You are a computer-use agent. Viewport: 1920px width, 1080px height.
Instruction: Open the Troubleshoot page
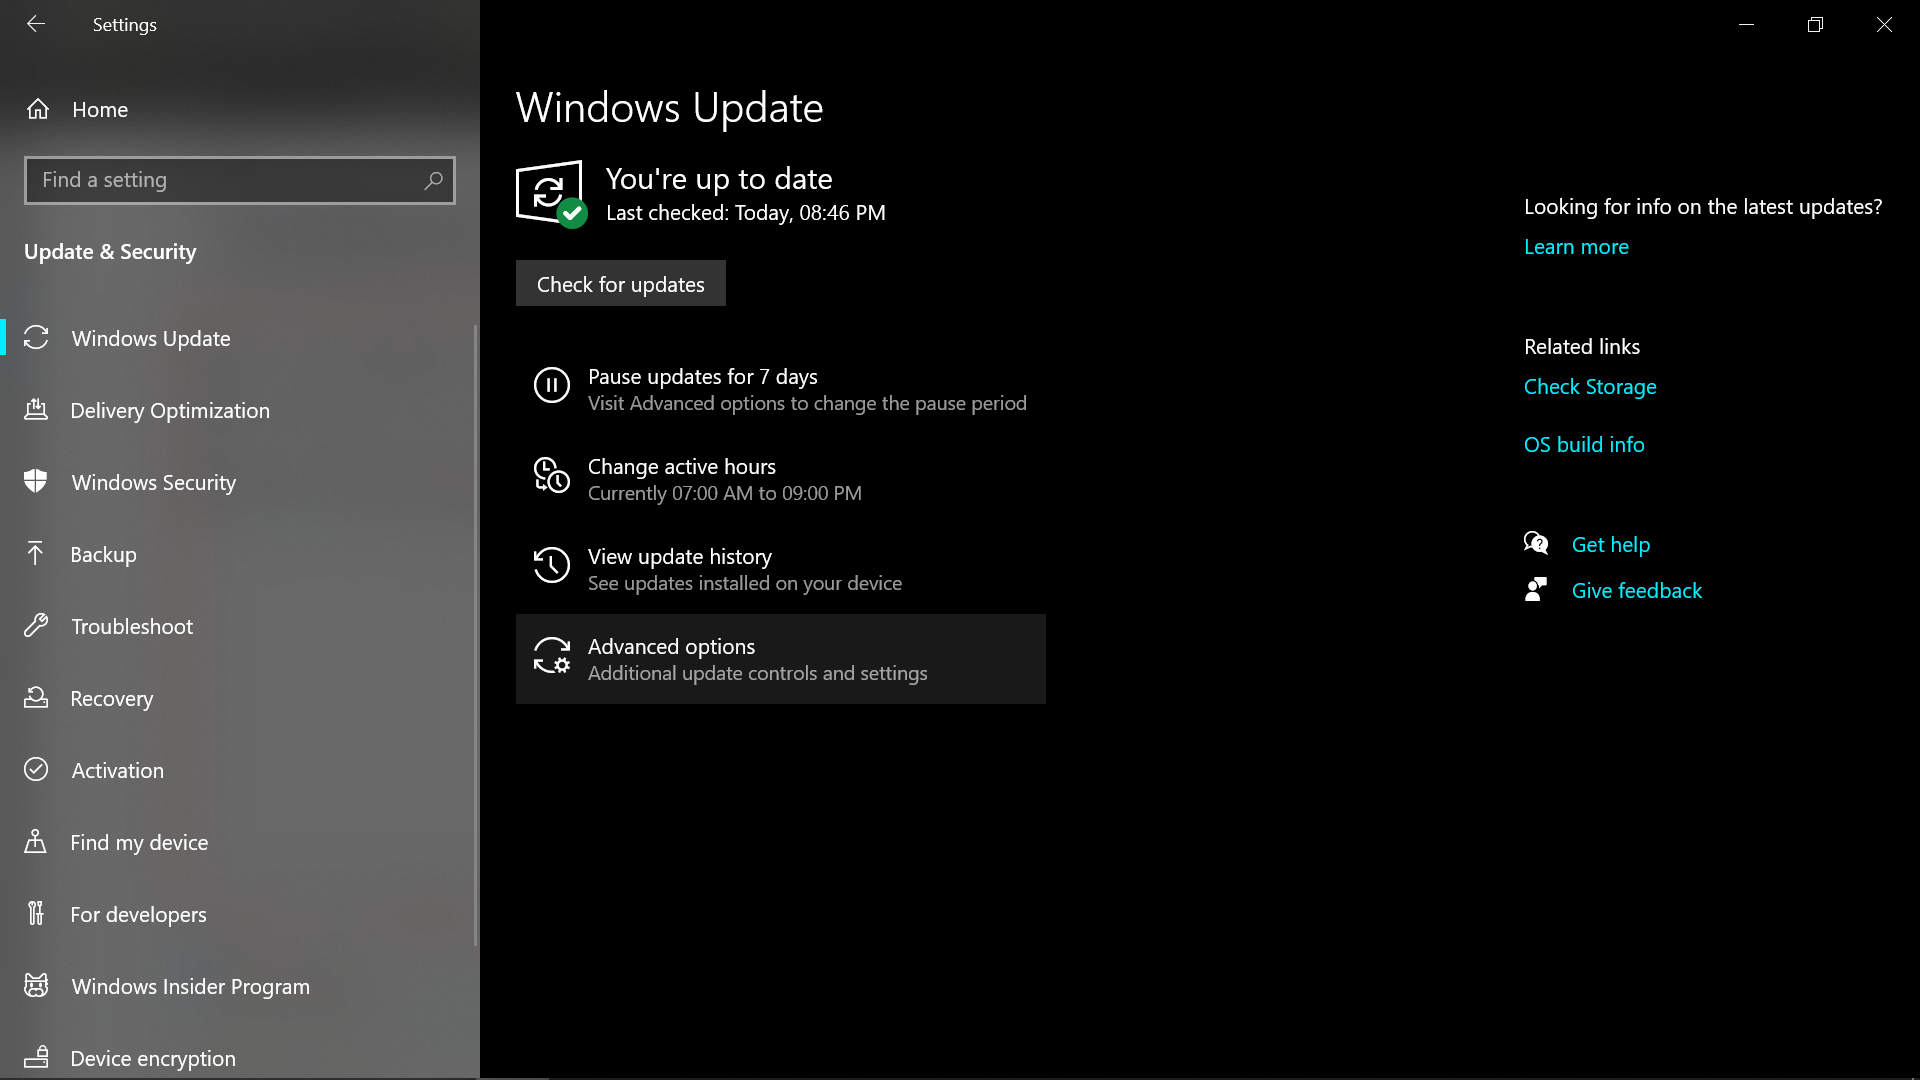[x=238, y=626]
